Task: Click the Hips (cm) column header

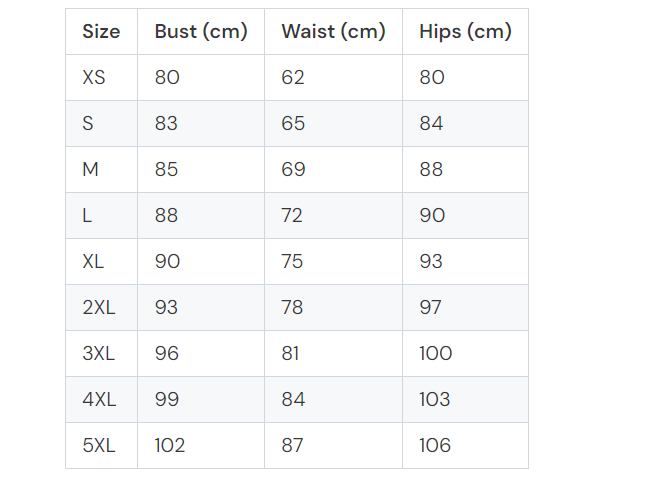Action: 465,32
